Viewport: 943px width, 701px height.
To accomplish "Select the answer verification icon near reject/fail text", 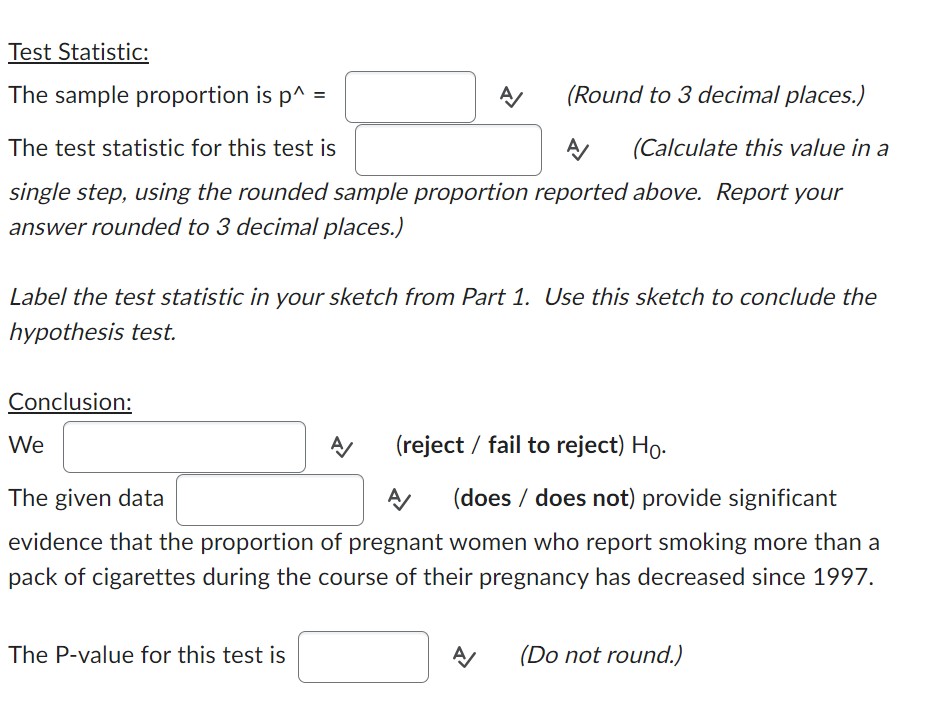I will [340, 447].
